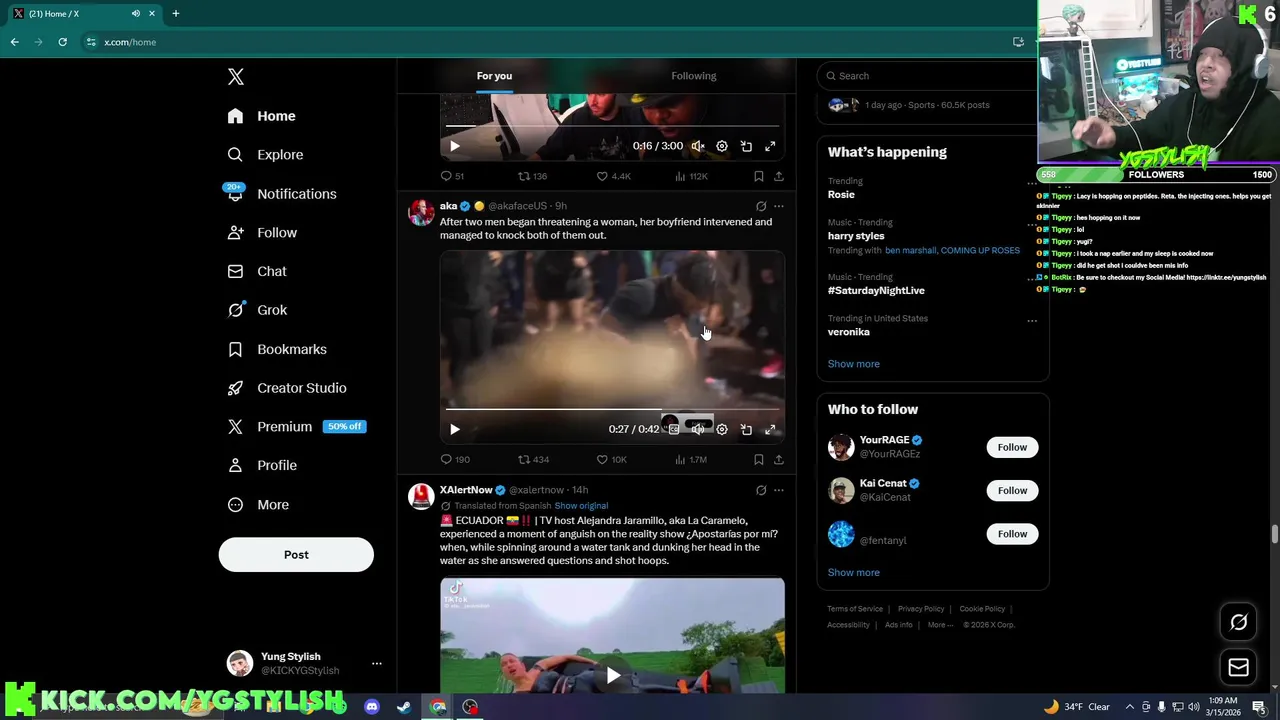1280x720 pixels.
Task: Mute the top video sound
Action: [698, 146]
